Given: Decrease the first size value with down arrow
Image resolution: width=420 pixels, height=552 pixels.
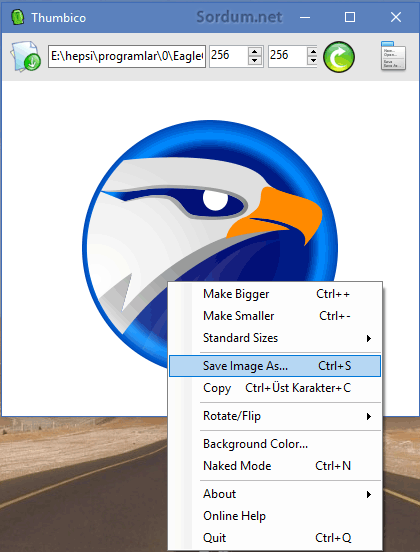Looking at the screenshot, I should pos(255,61).
